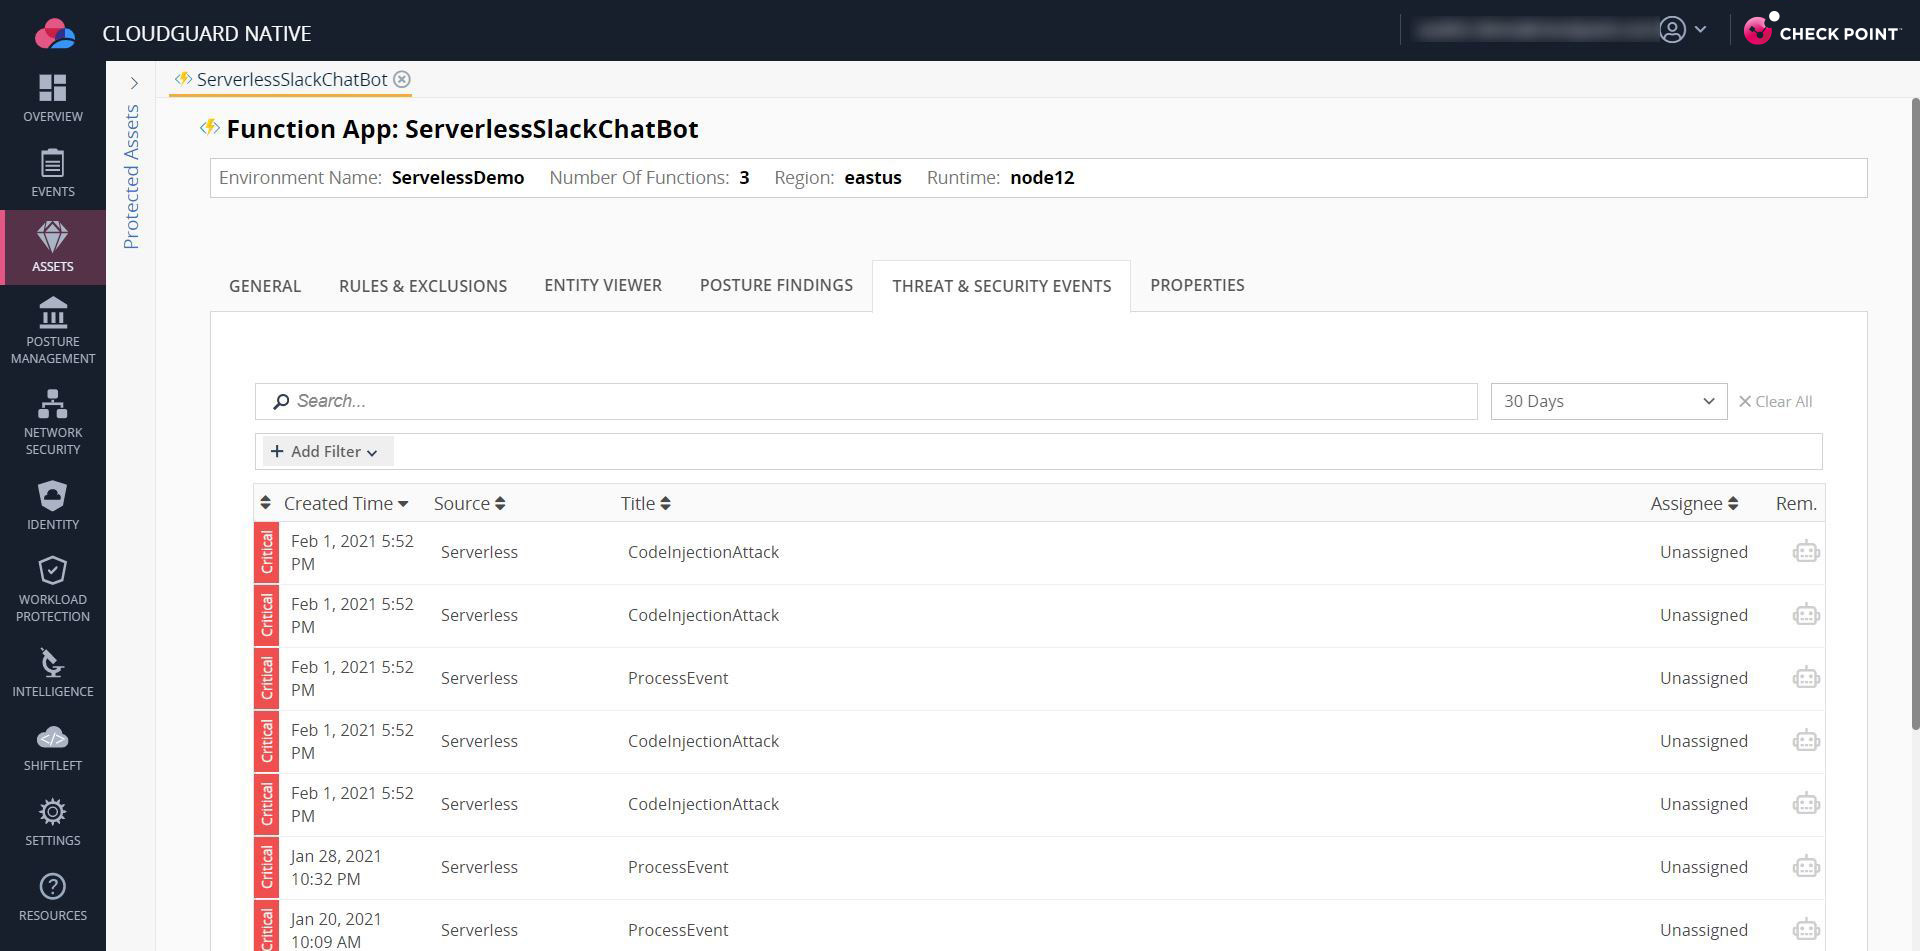Open Posture Management section
Screen dimensions: 1920x951
(52, 330)
